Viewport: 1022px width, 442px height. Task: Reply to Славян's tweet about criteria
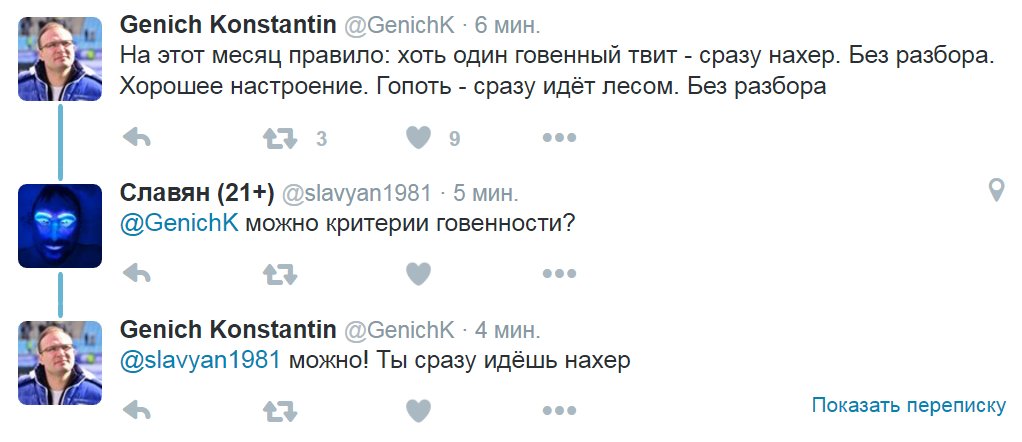136,273
